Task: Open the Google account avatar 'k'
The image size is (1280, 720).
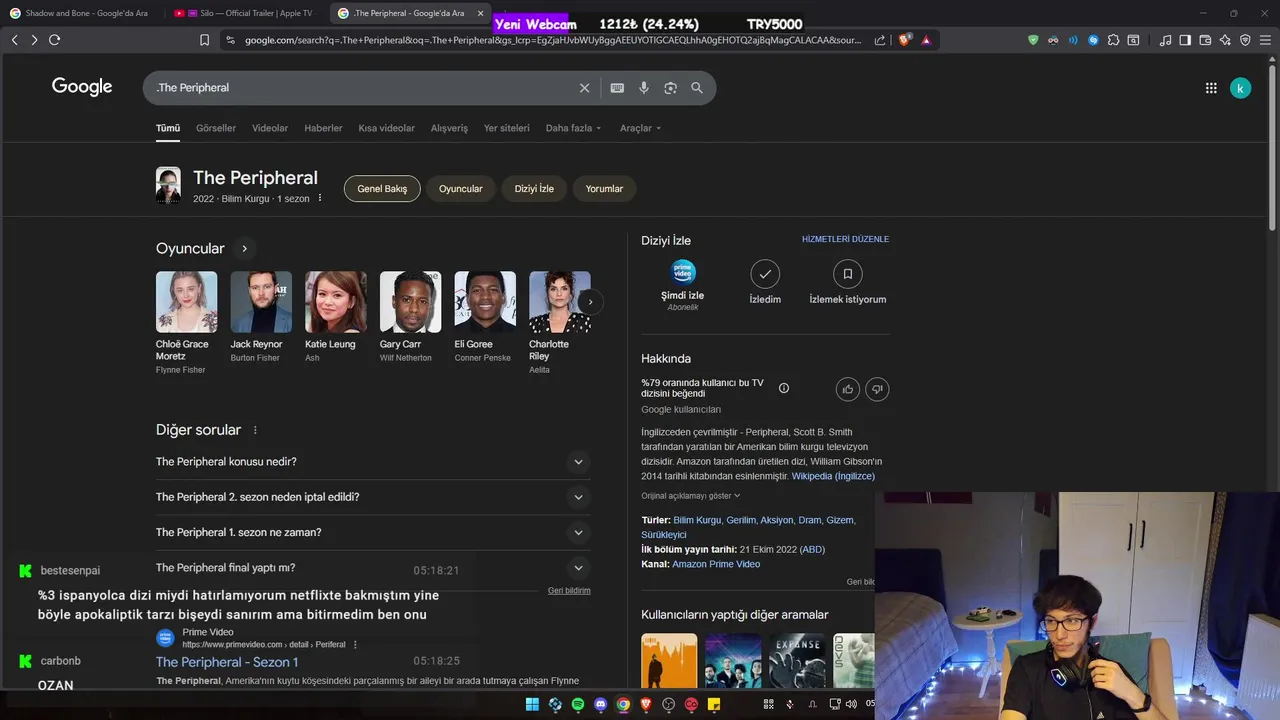Action: click(1240, 88)
